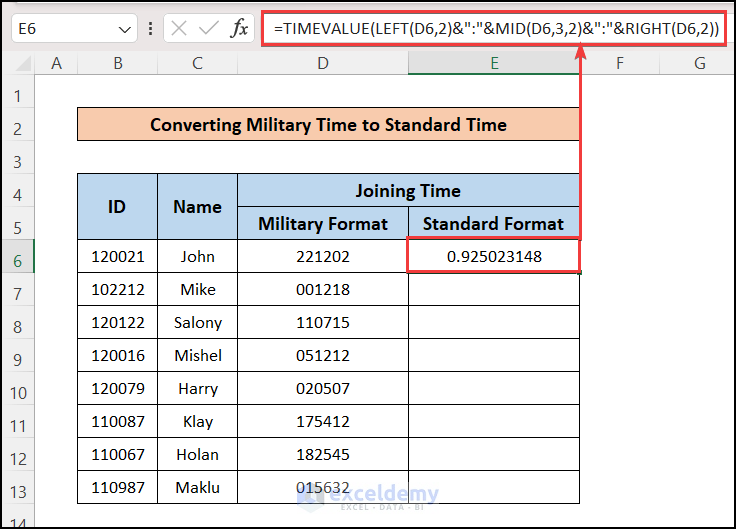The image size is (736, 529).
Task: Click name cell Maklu
Action: point(198,487)
